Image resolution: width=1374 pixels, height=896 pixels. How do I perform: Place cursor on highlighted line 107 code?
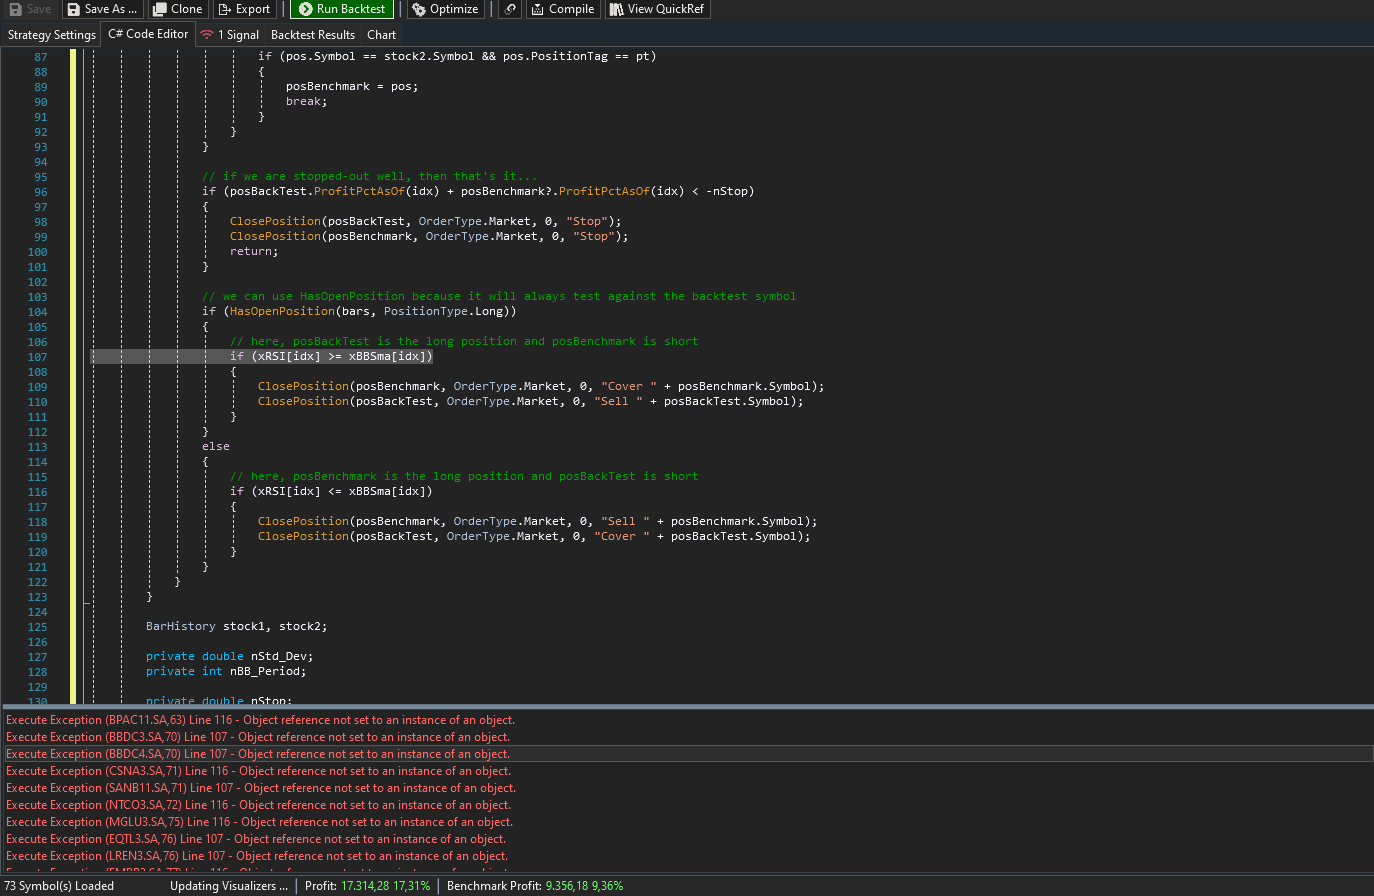point(331,357)
